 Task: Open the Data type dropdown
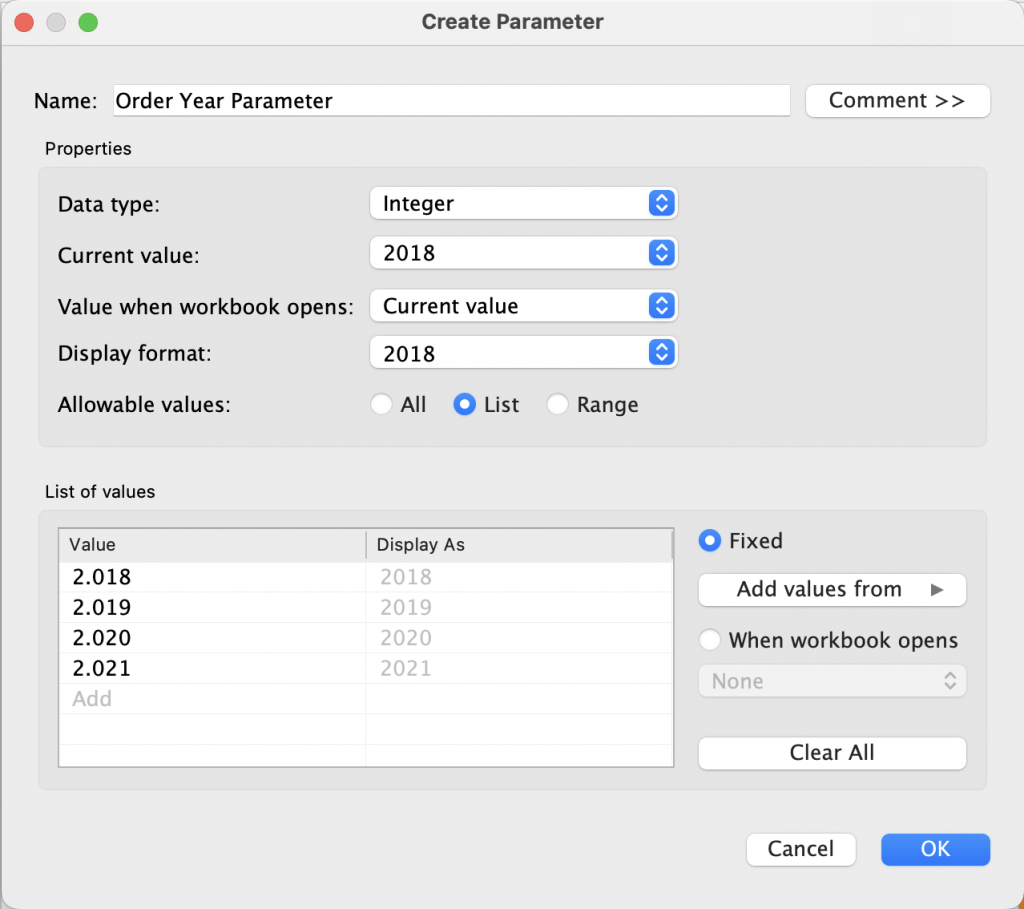click(x=523, y=204)
